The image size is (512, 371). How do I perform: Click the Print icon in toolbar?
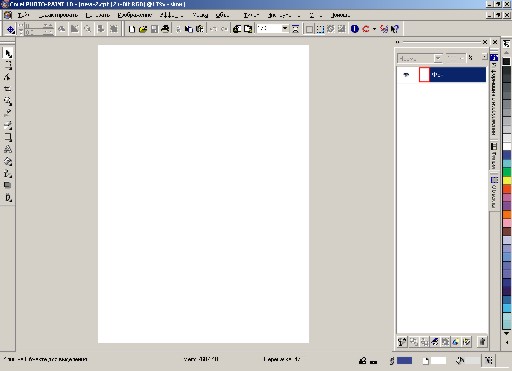pyautogui.click(x=165, y=29)
